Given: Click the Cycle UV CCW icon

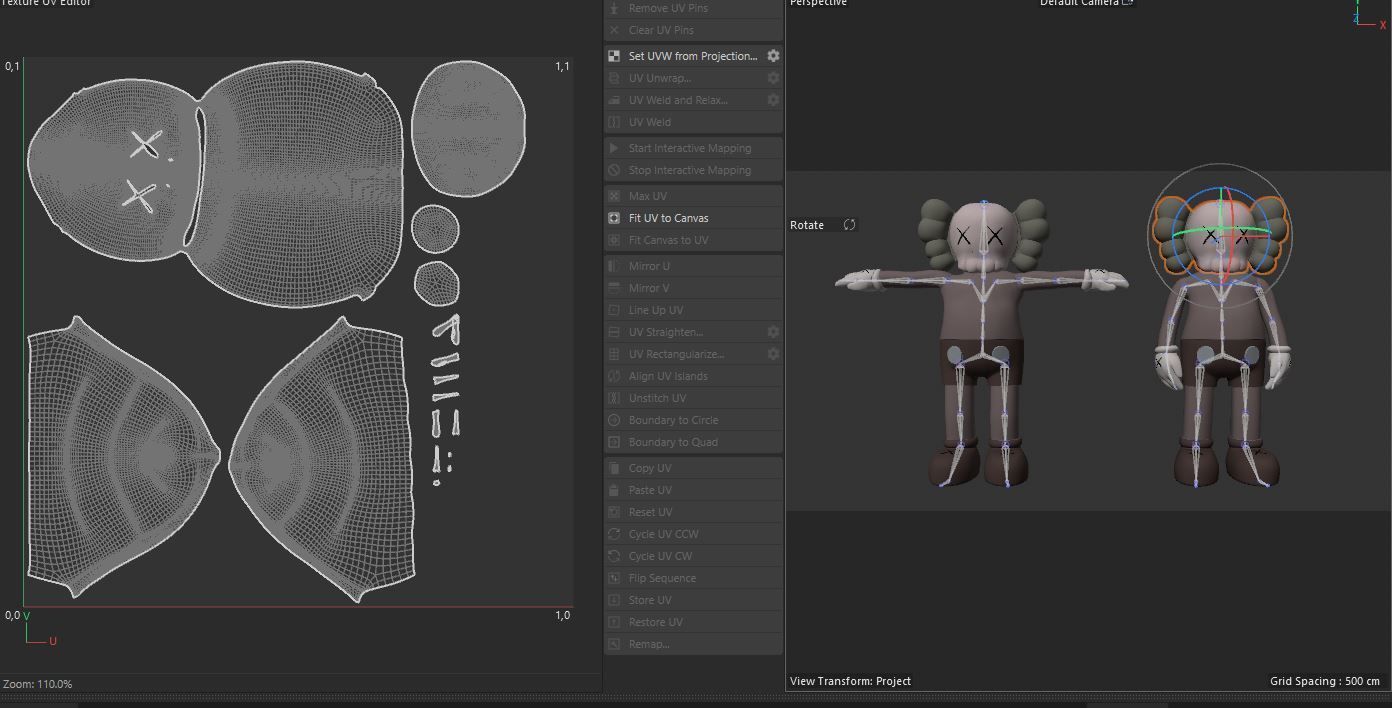Looking at the screenshot, I should (x=614, y=534).
